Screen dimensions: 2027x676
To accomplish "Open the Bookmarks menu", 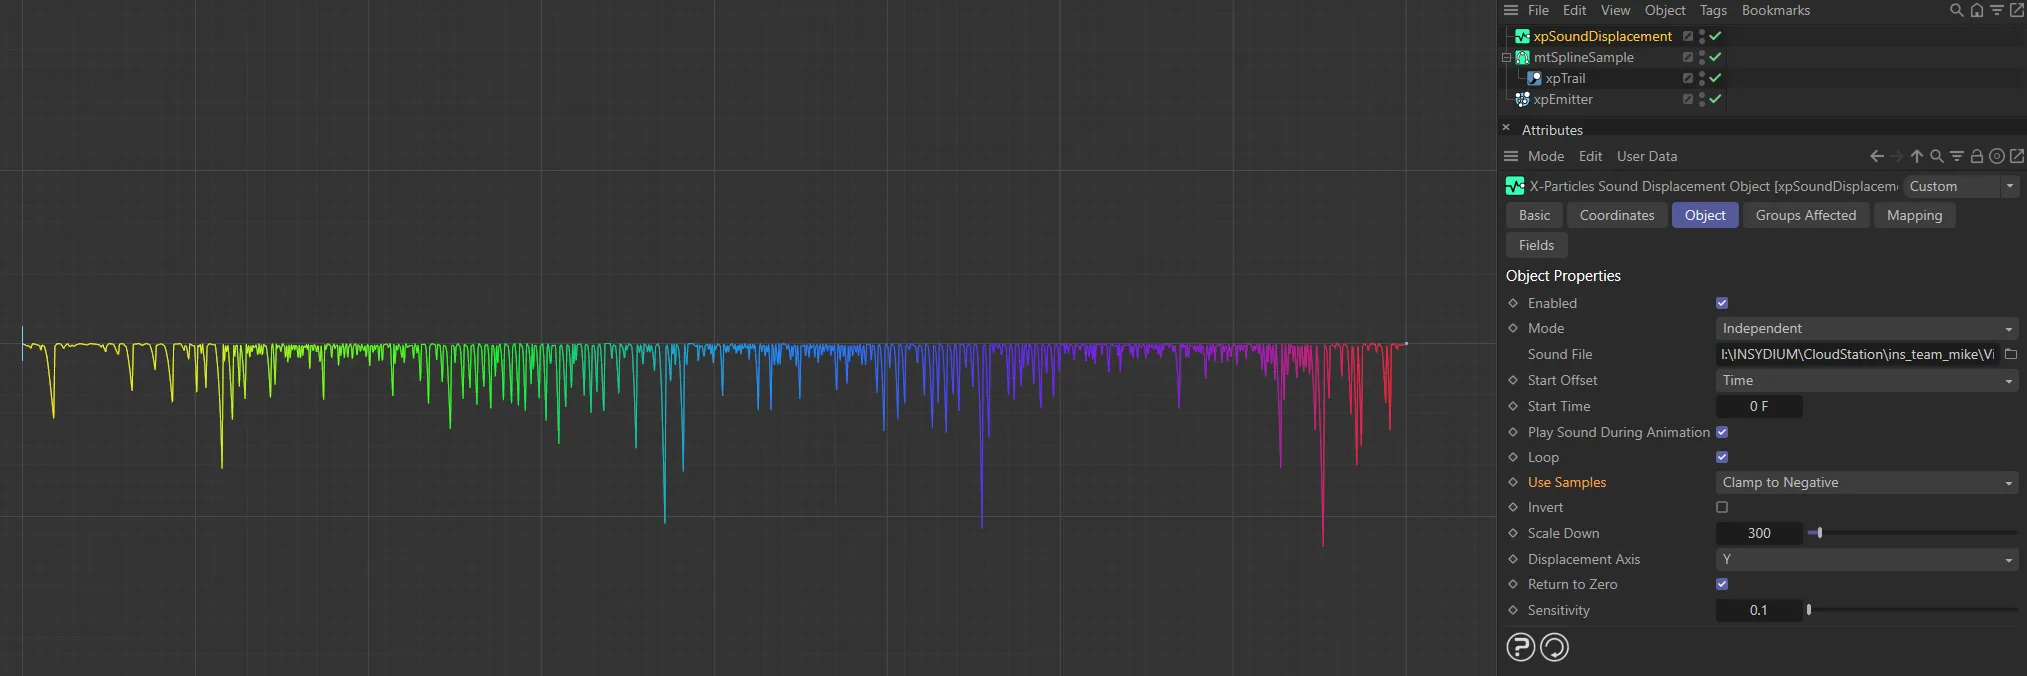I will coord(1776,10).
